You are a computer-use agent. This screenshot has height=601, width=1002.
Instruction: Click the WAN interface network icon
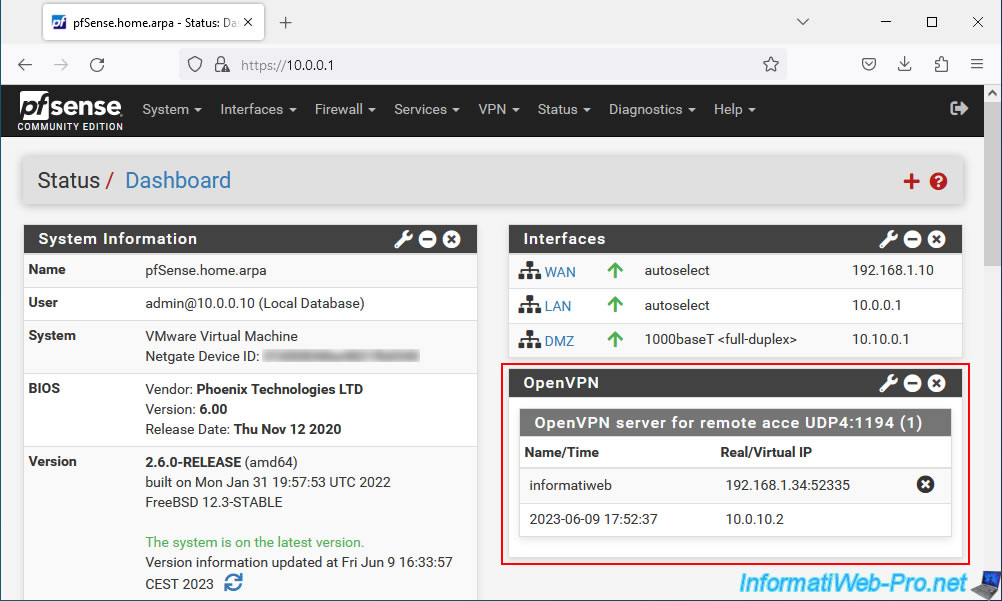click(x=529, y=271)
